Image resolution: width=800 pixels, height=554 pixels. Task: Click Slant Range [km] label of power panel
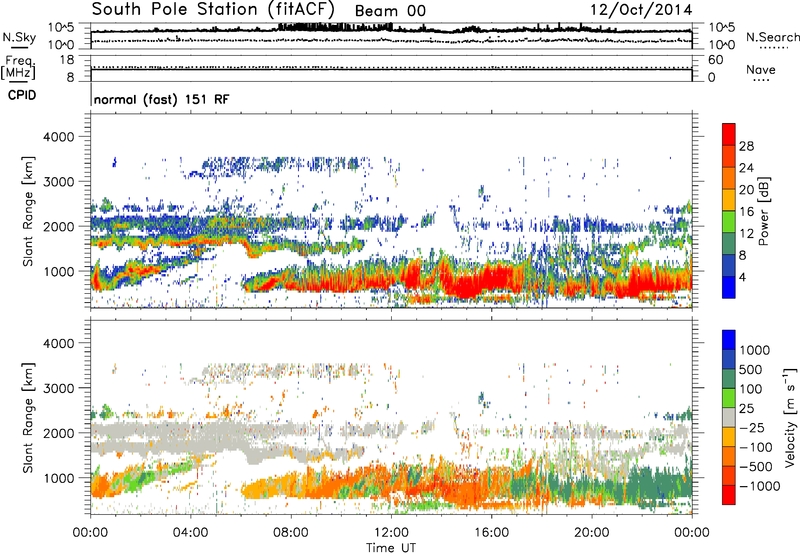28,211
